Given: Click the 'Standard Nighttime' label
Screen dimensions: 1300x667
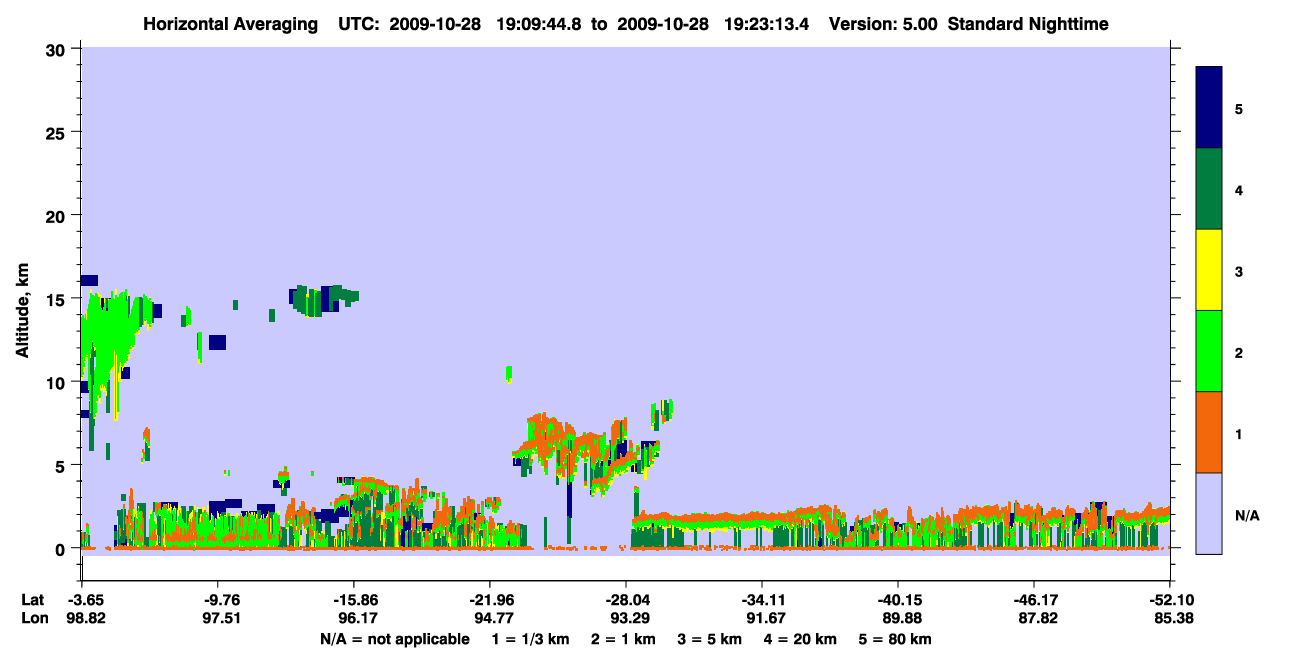Looking at the screenshot, I should click(x=1028, y=24).
